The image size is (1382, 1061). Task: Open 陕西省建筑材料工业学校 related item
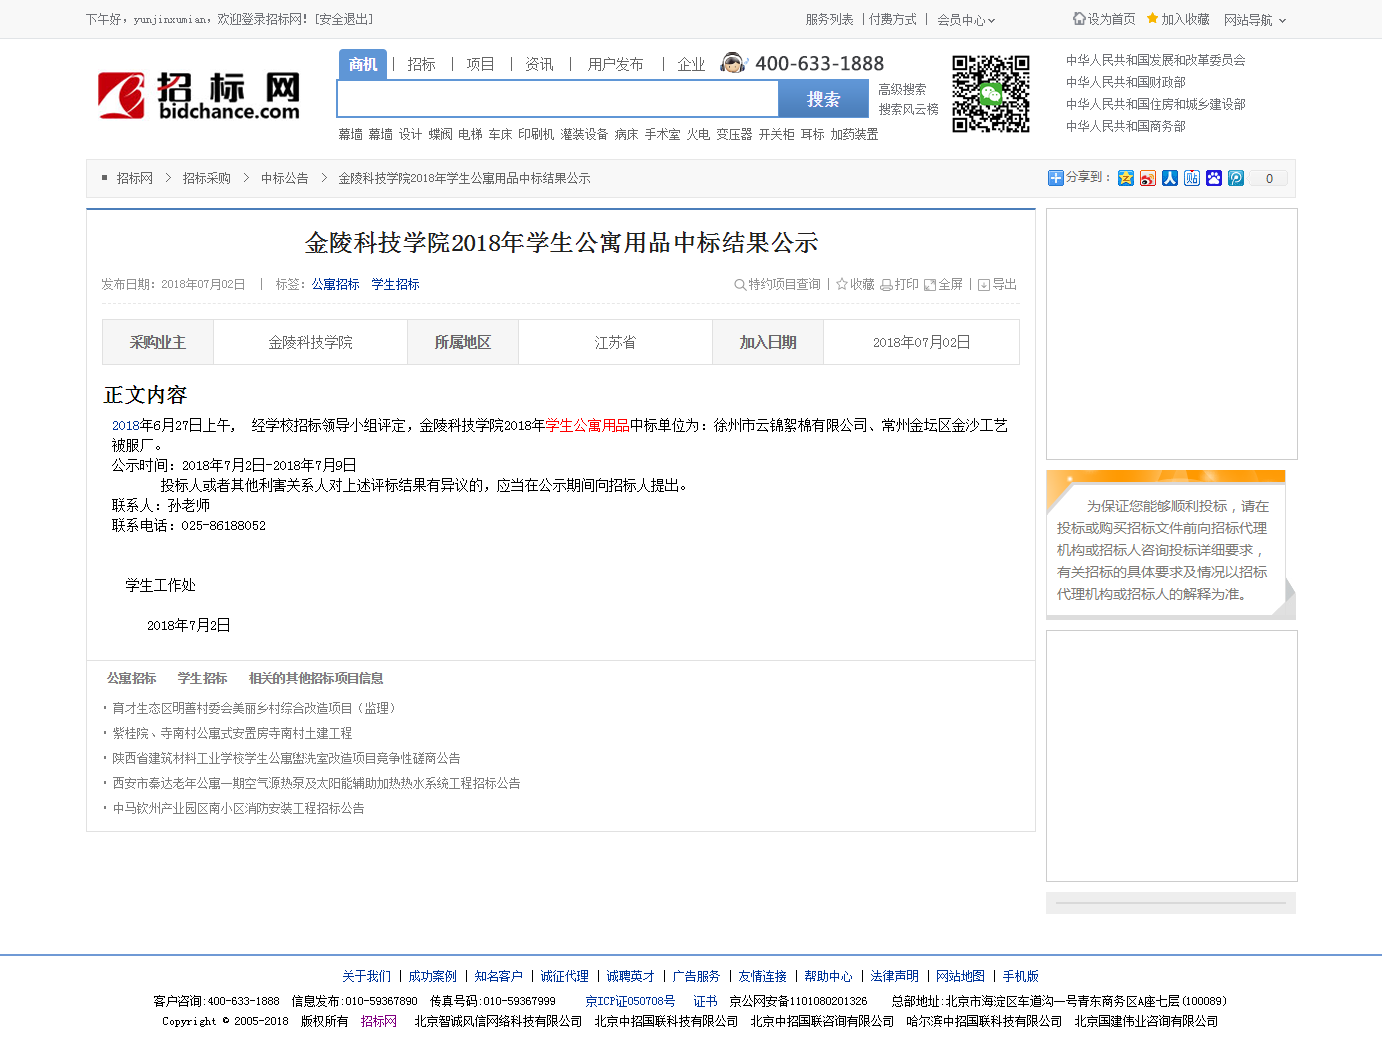click(x=286, y=758)
